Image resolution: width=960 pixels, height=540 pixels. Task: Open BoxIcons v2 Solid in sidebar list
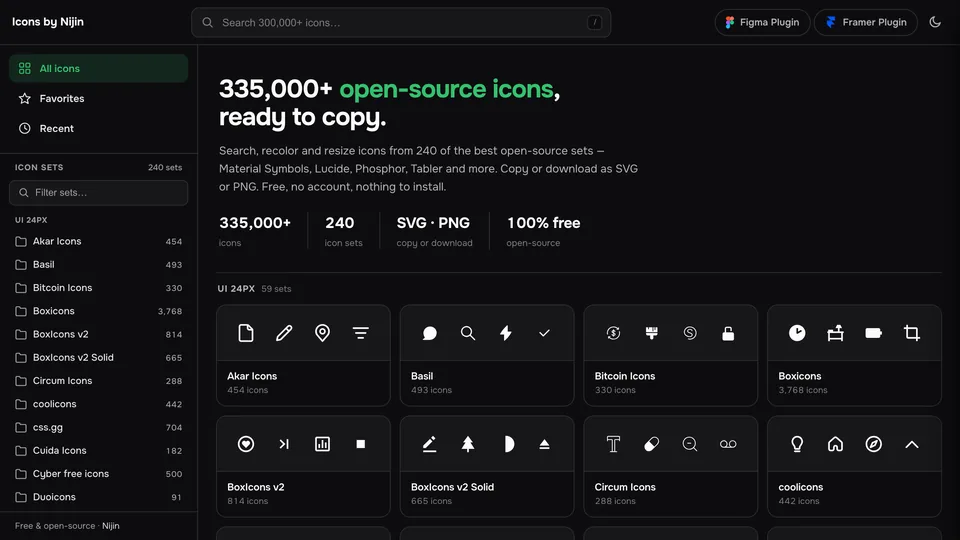pyautogui.click(x=99, y=358)
